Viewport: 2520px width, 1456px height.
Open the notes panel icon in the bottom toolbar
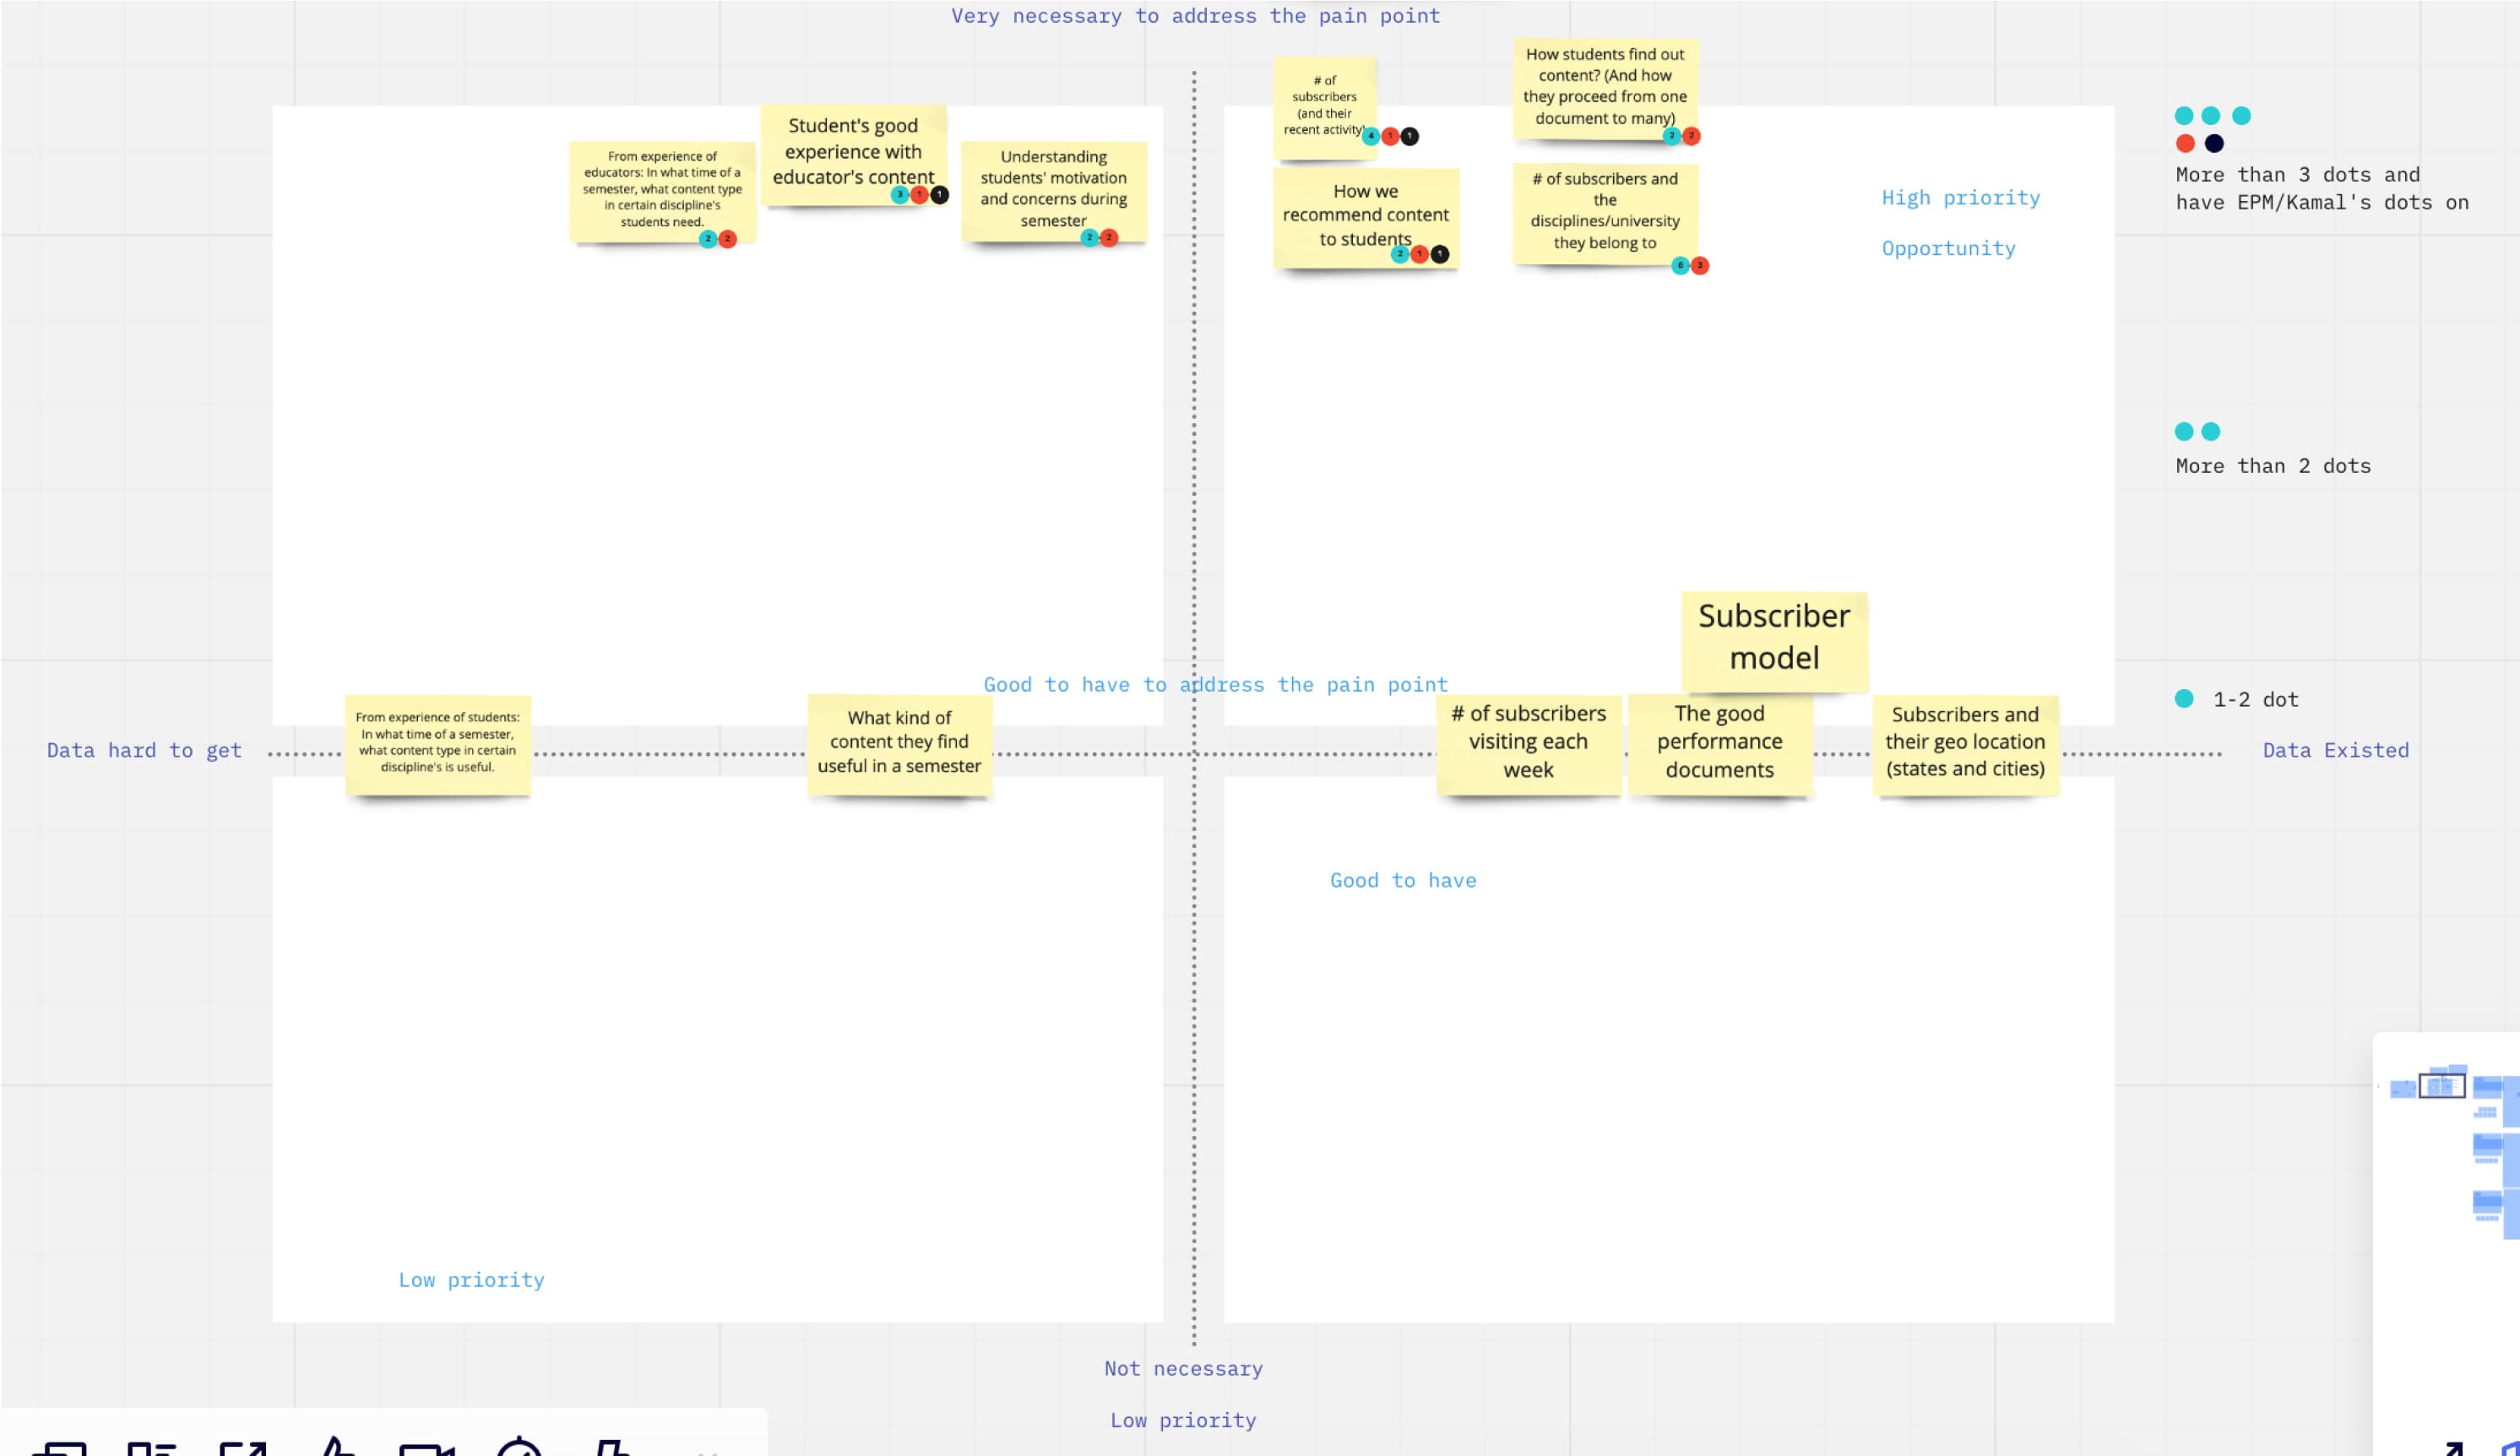point(152,1449)
